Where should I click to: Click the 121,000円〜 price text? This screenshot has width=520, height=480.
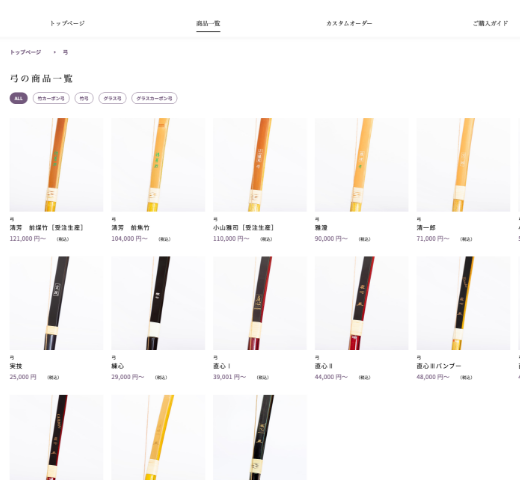[28, 239]
